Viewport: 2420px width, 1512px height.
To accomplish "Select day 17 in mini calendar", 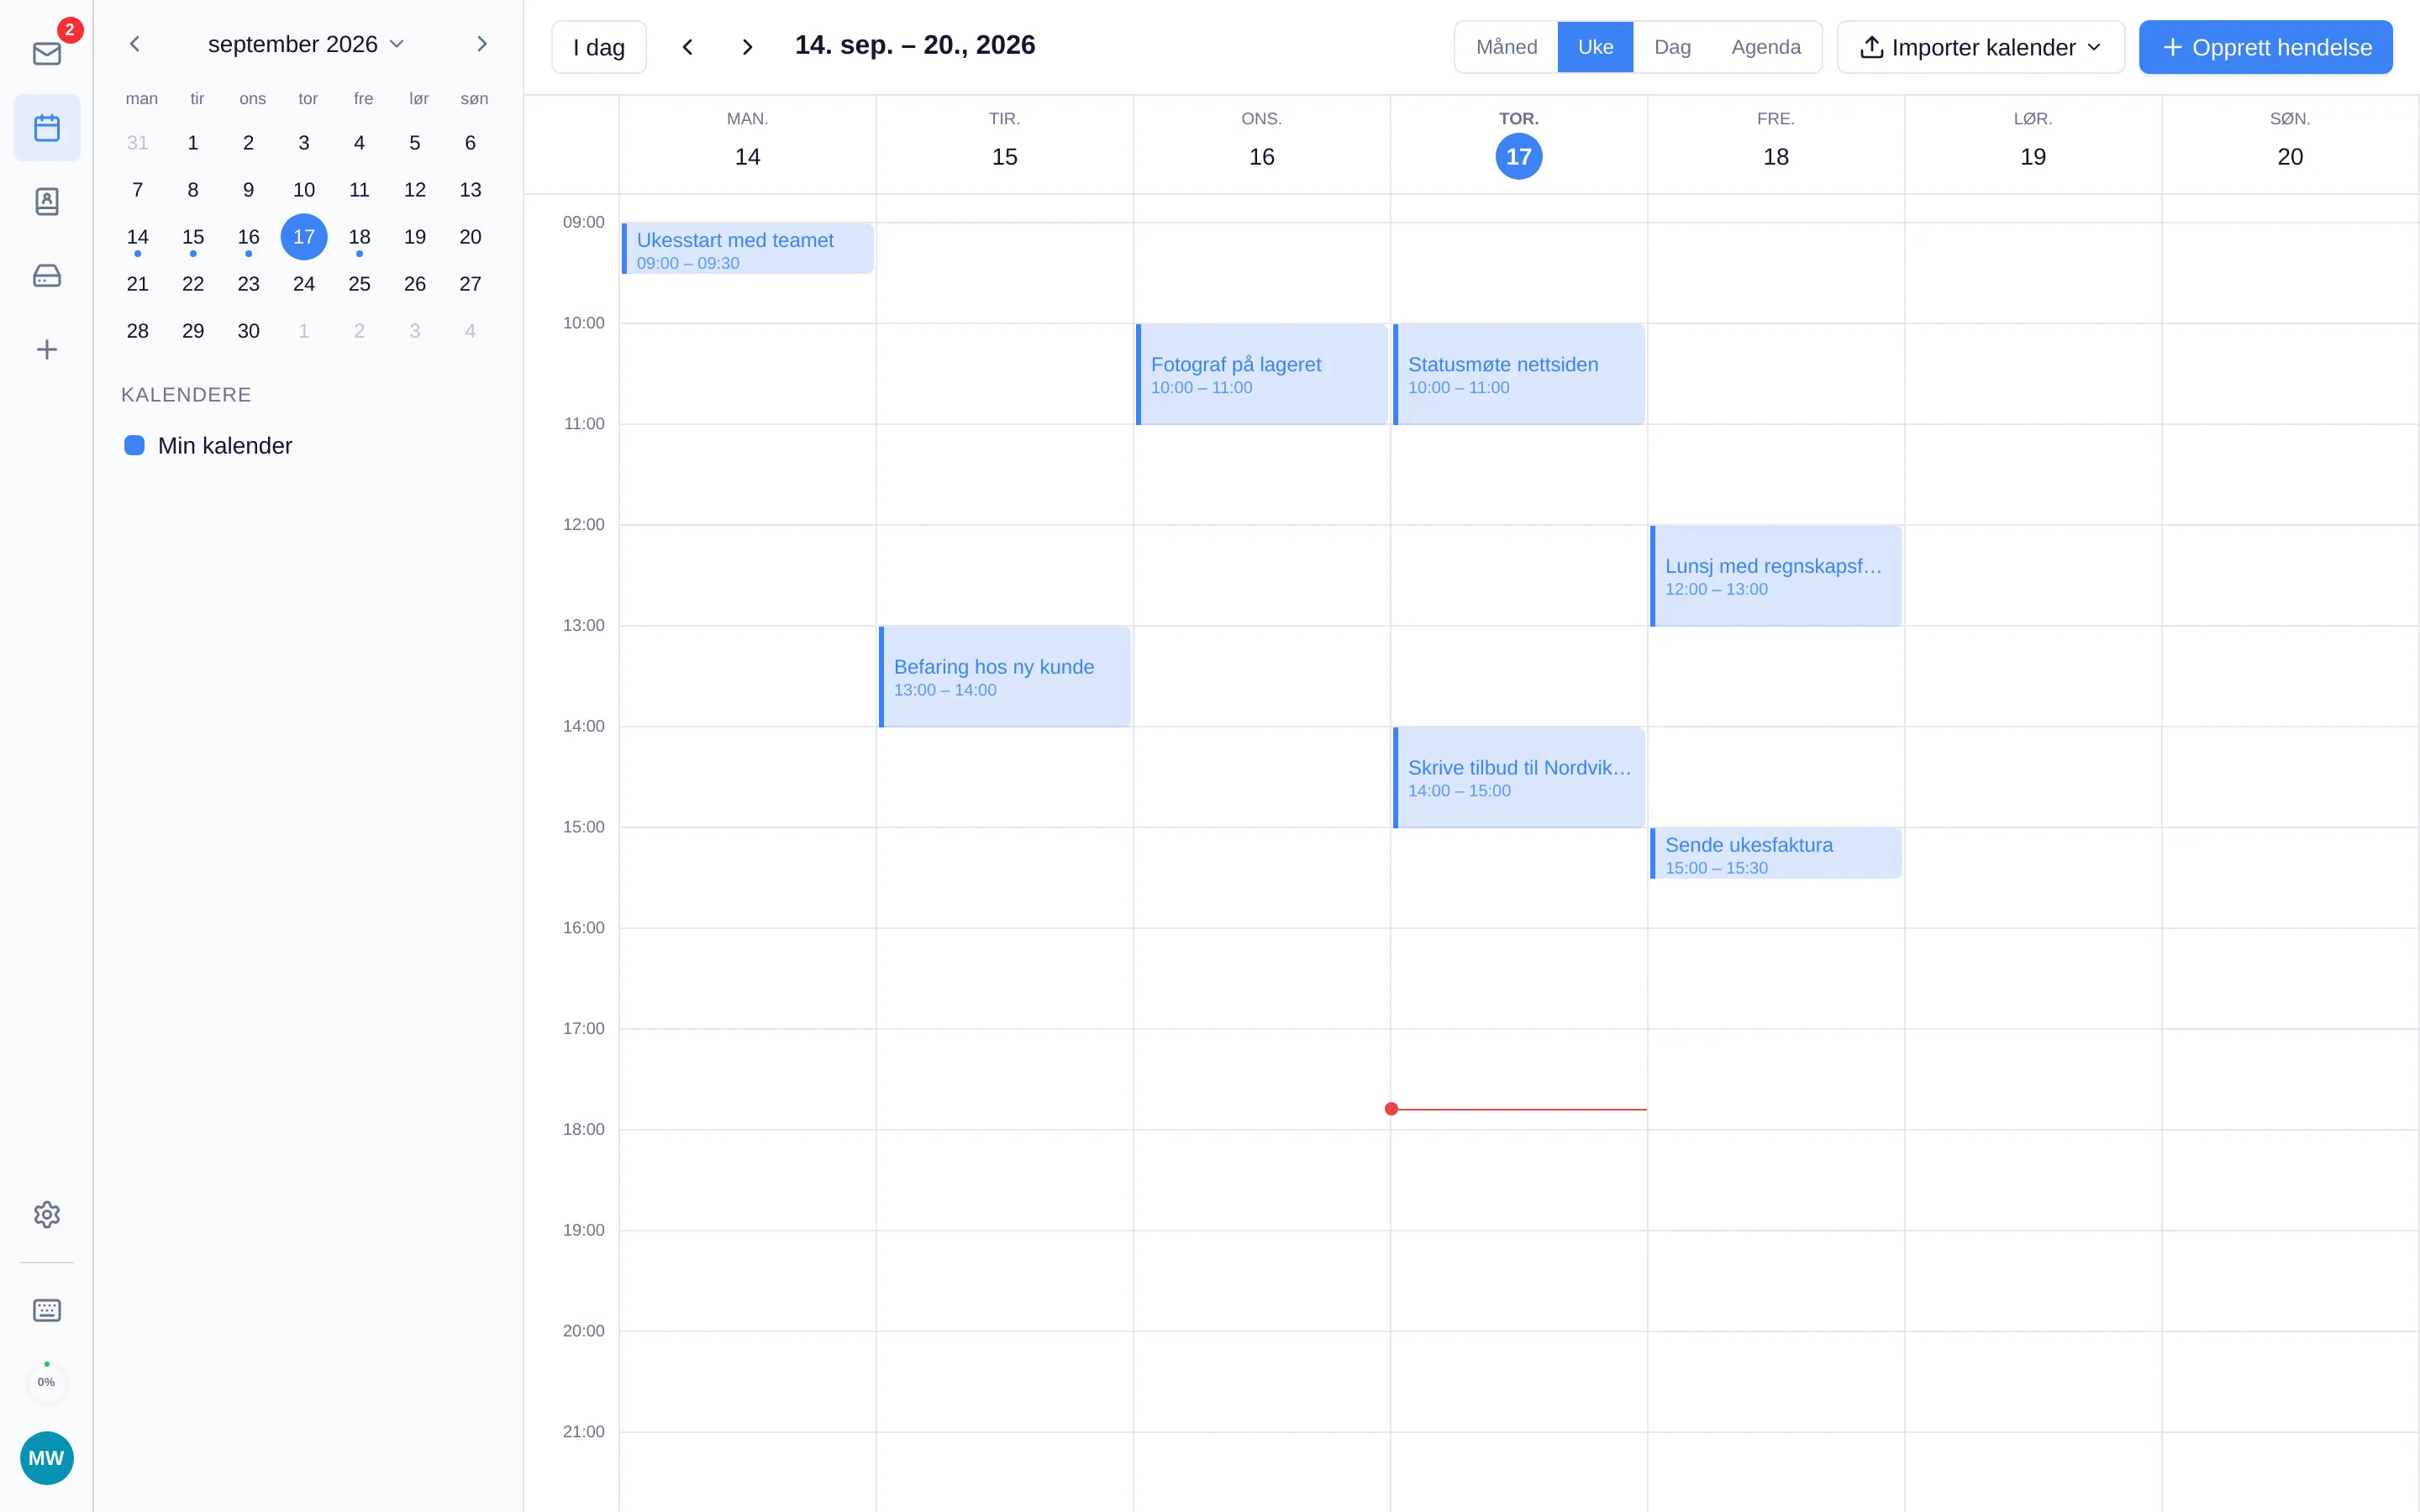I will 304,237.
